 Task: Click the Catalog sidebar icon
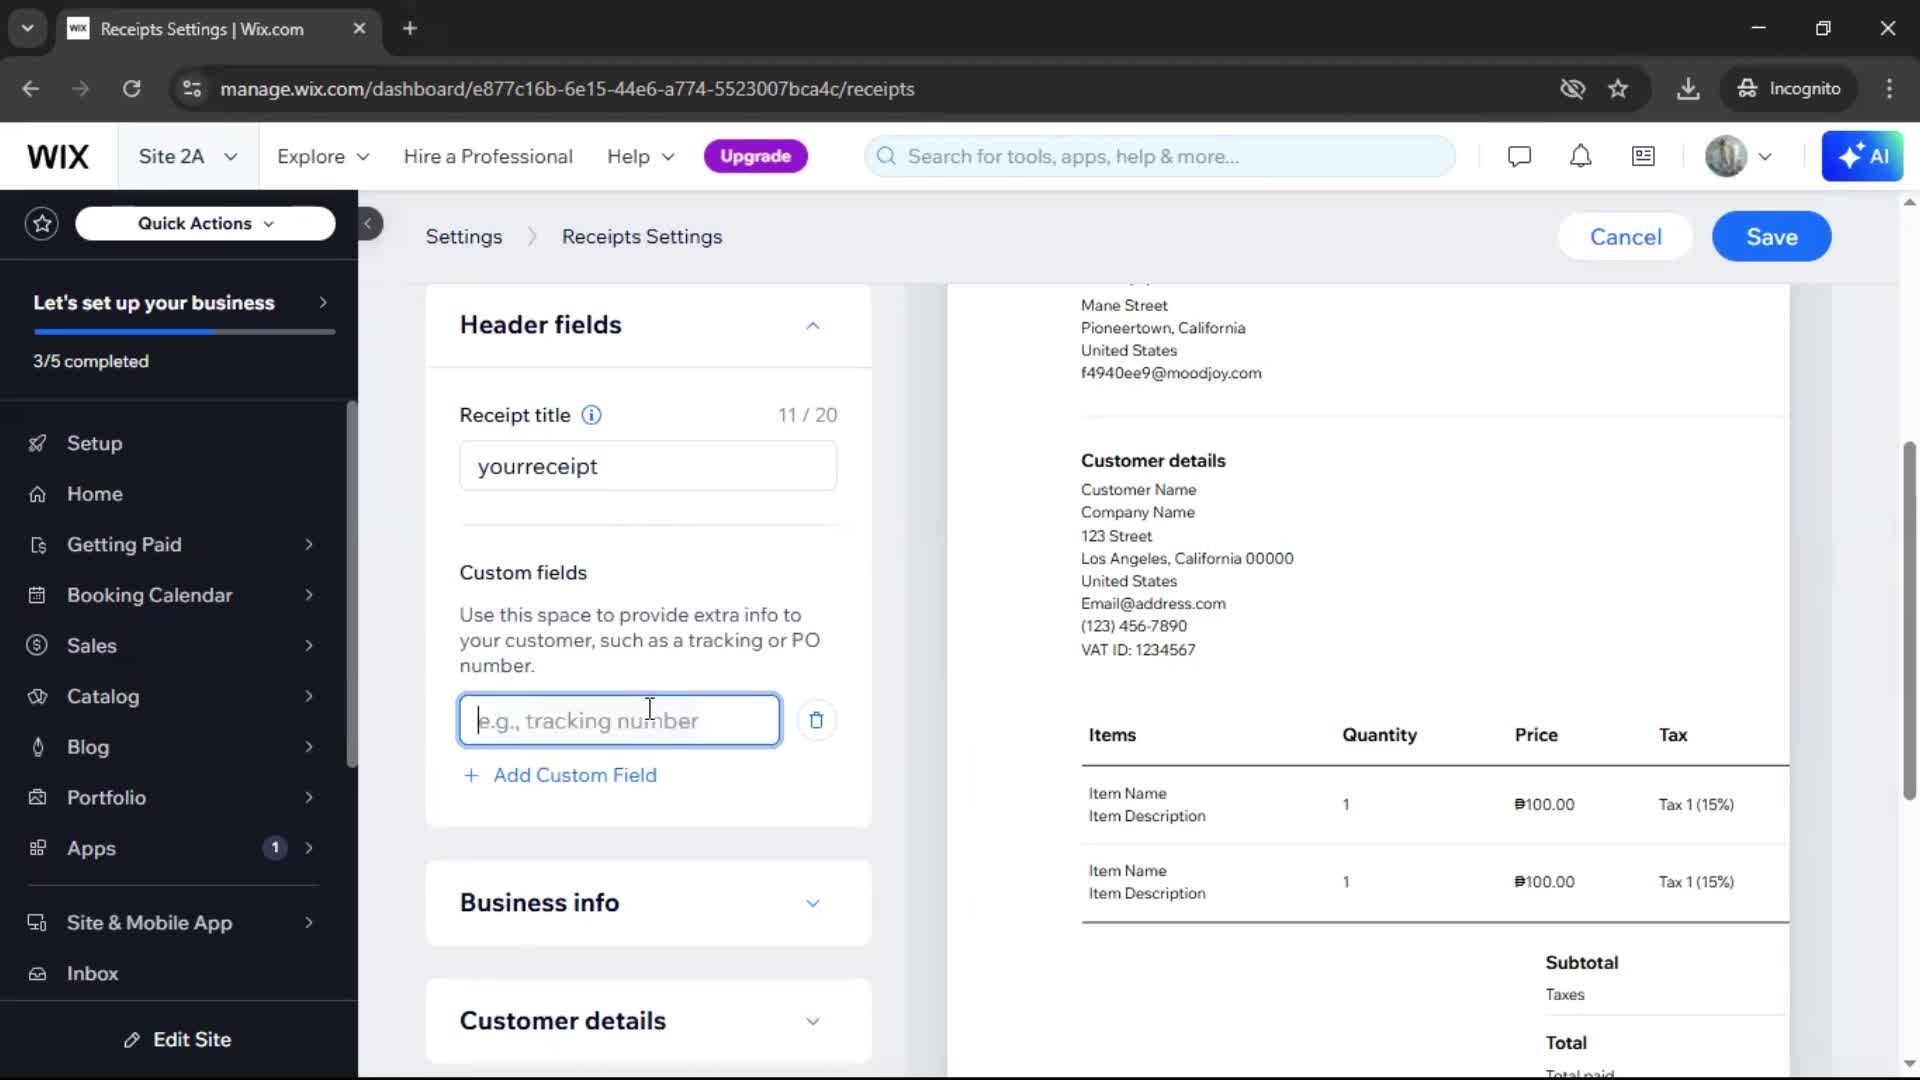(x=37, y=697)
